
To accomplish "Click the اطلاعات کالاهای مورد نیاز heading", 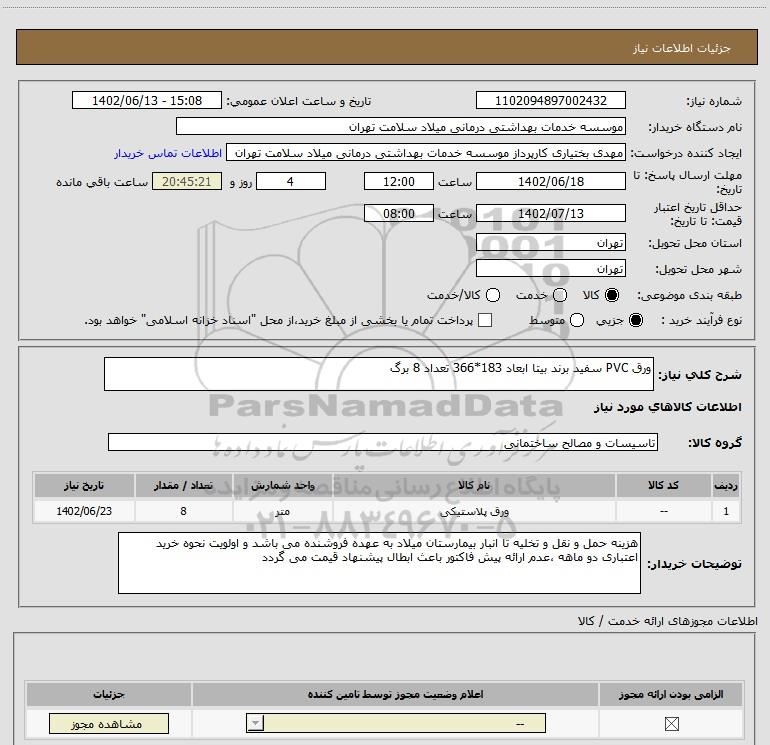I will pos(668,407).
